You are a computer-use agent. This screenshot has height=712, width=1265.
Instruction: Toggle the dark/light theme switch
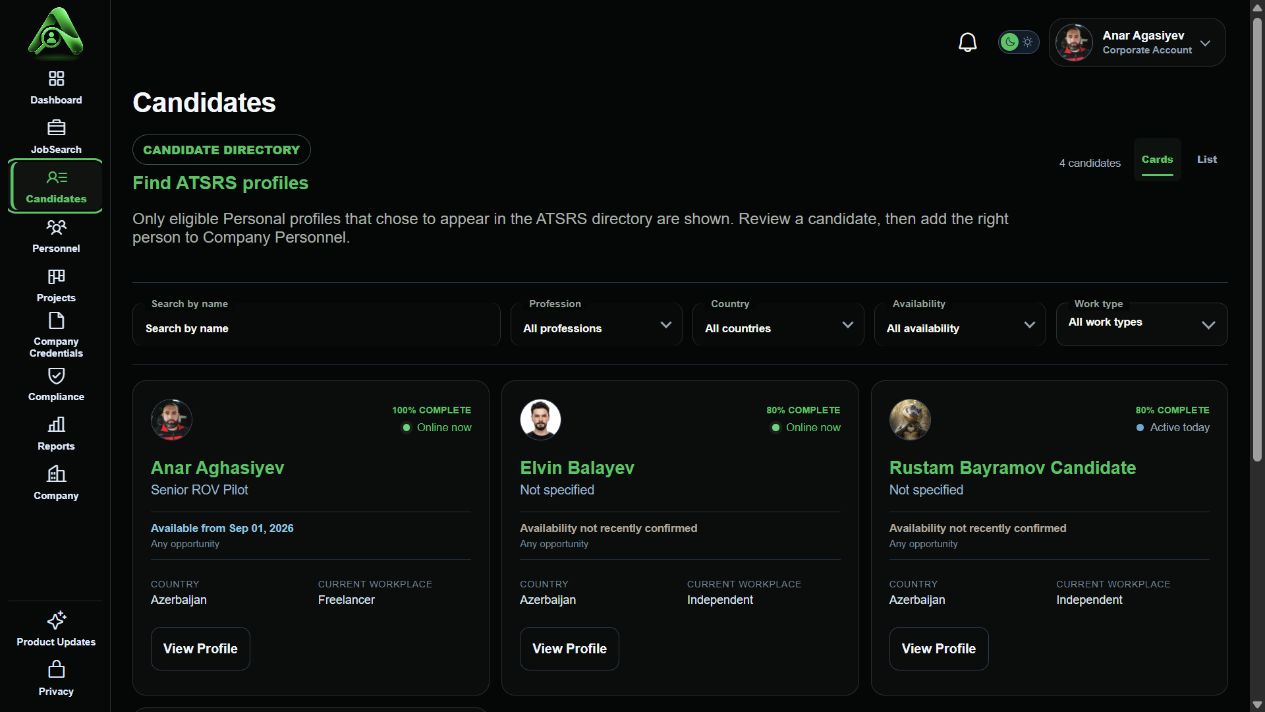(1018, 42)
